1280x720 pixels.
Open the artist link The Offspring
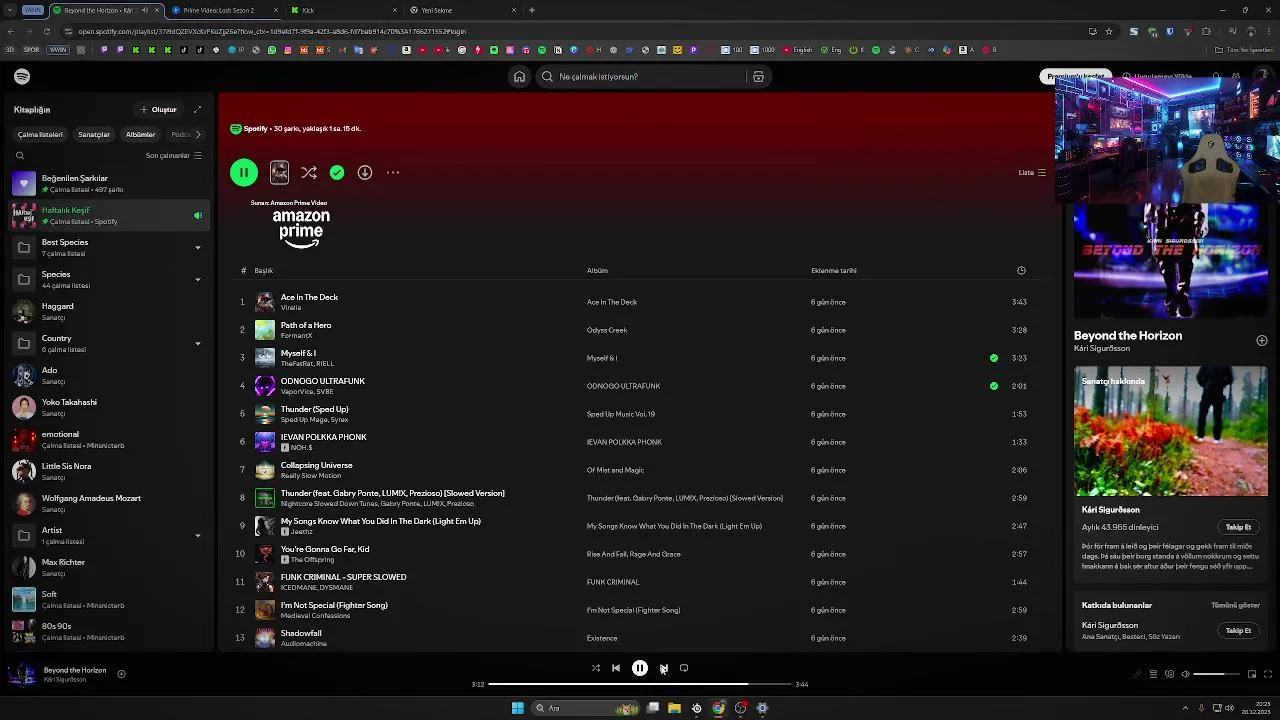click(313, 560)
